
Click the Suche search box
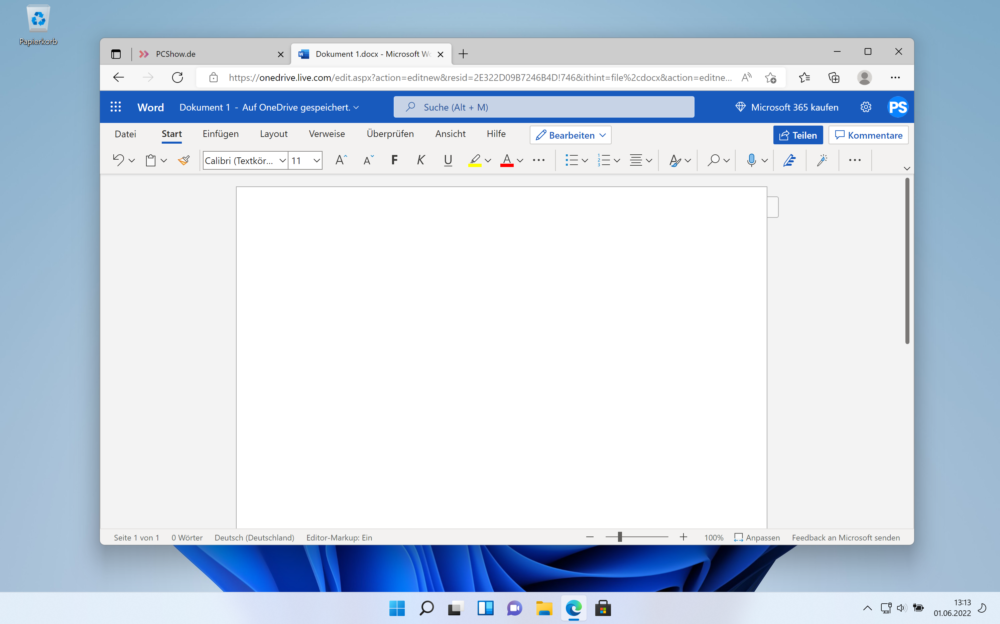tap(543, 107)
